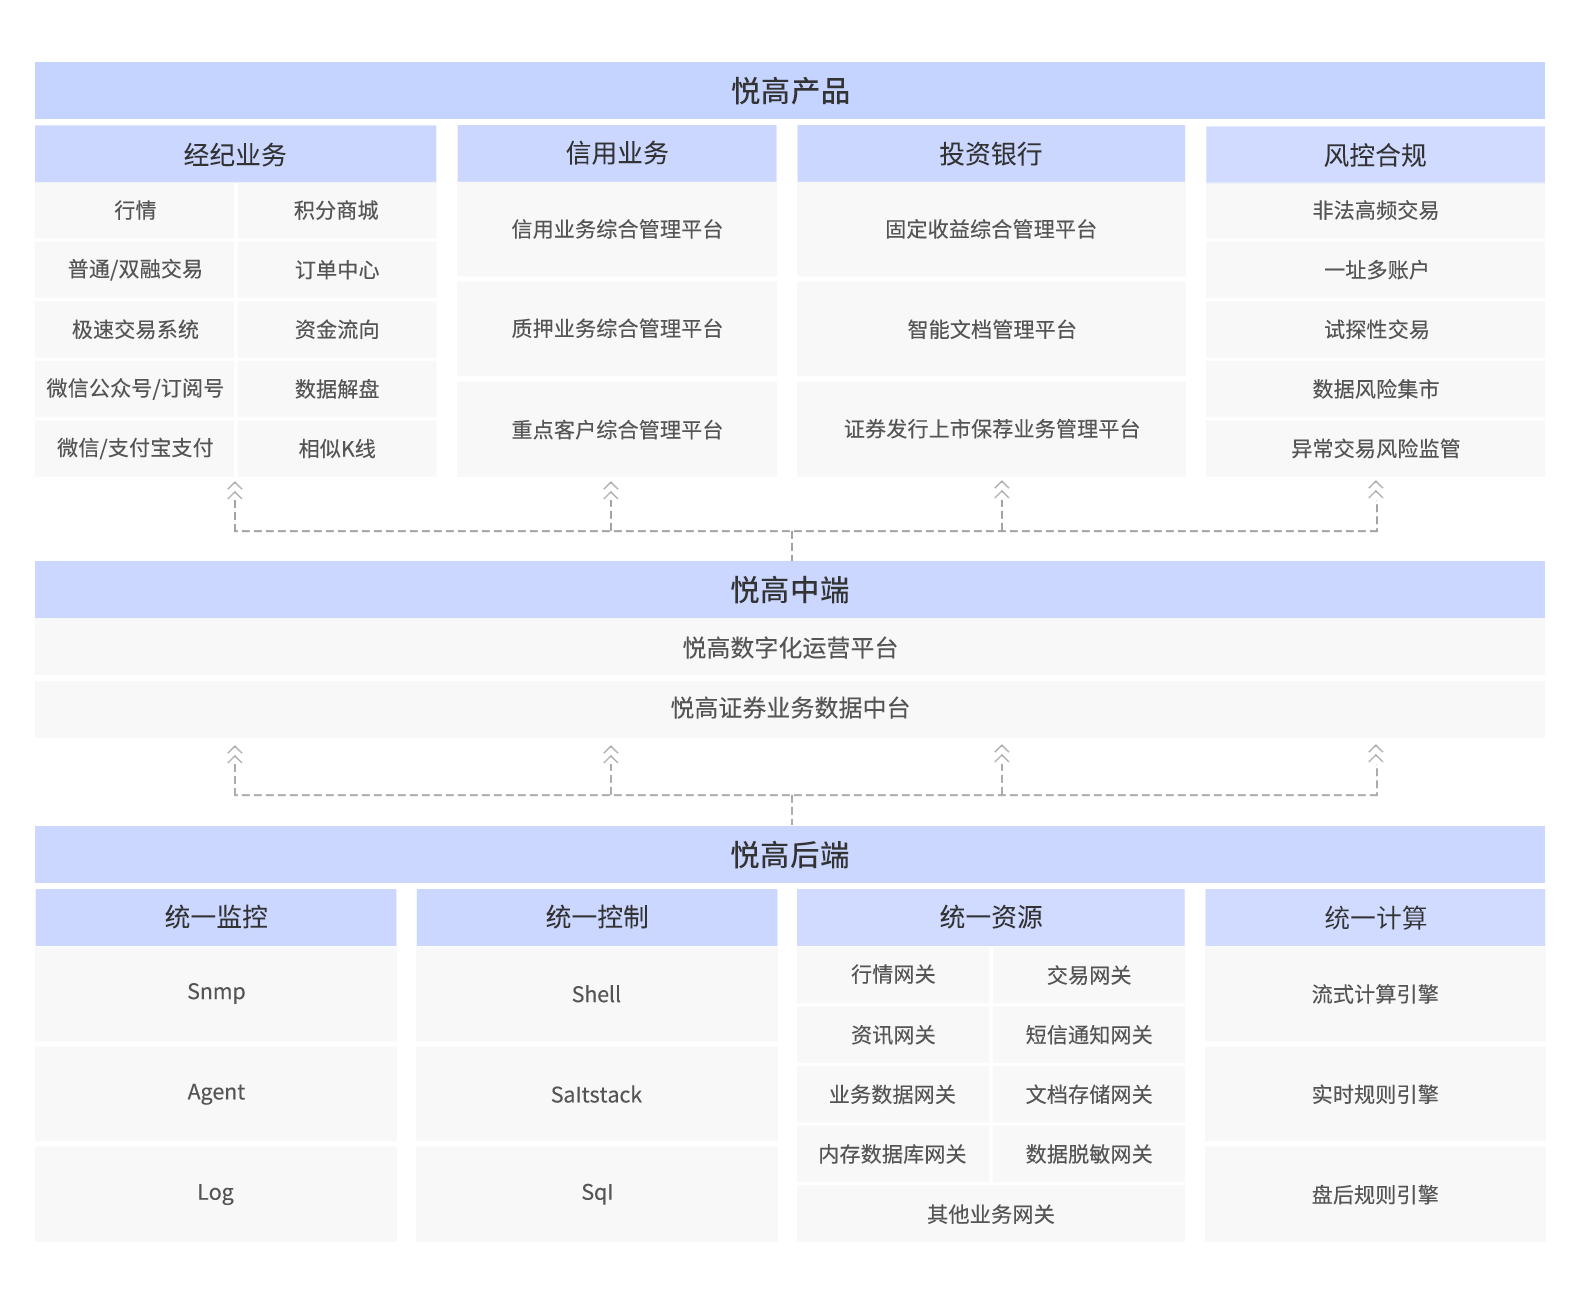1580x1299 pixels.
Task: Click the 微信公众号/订阅号 cell
Action: click(135, 389)
